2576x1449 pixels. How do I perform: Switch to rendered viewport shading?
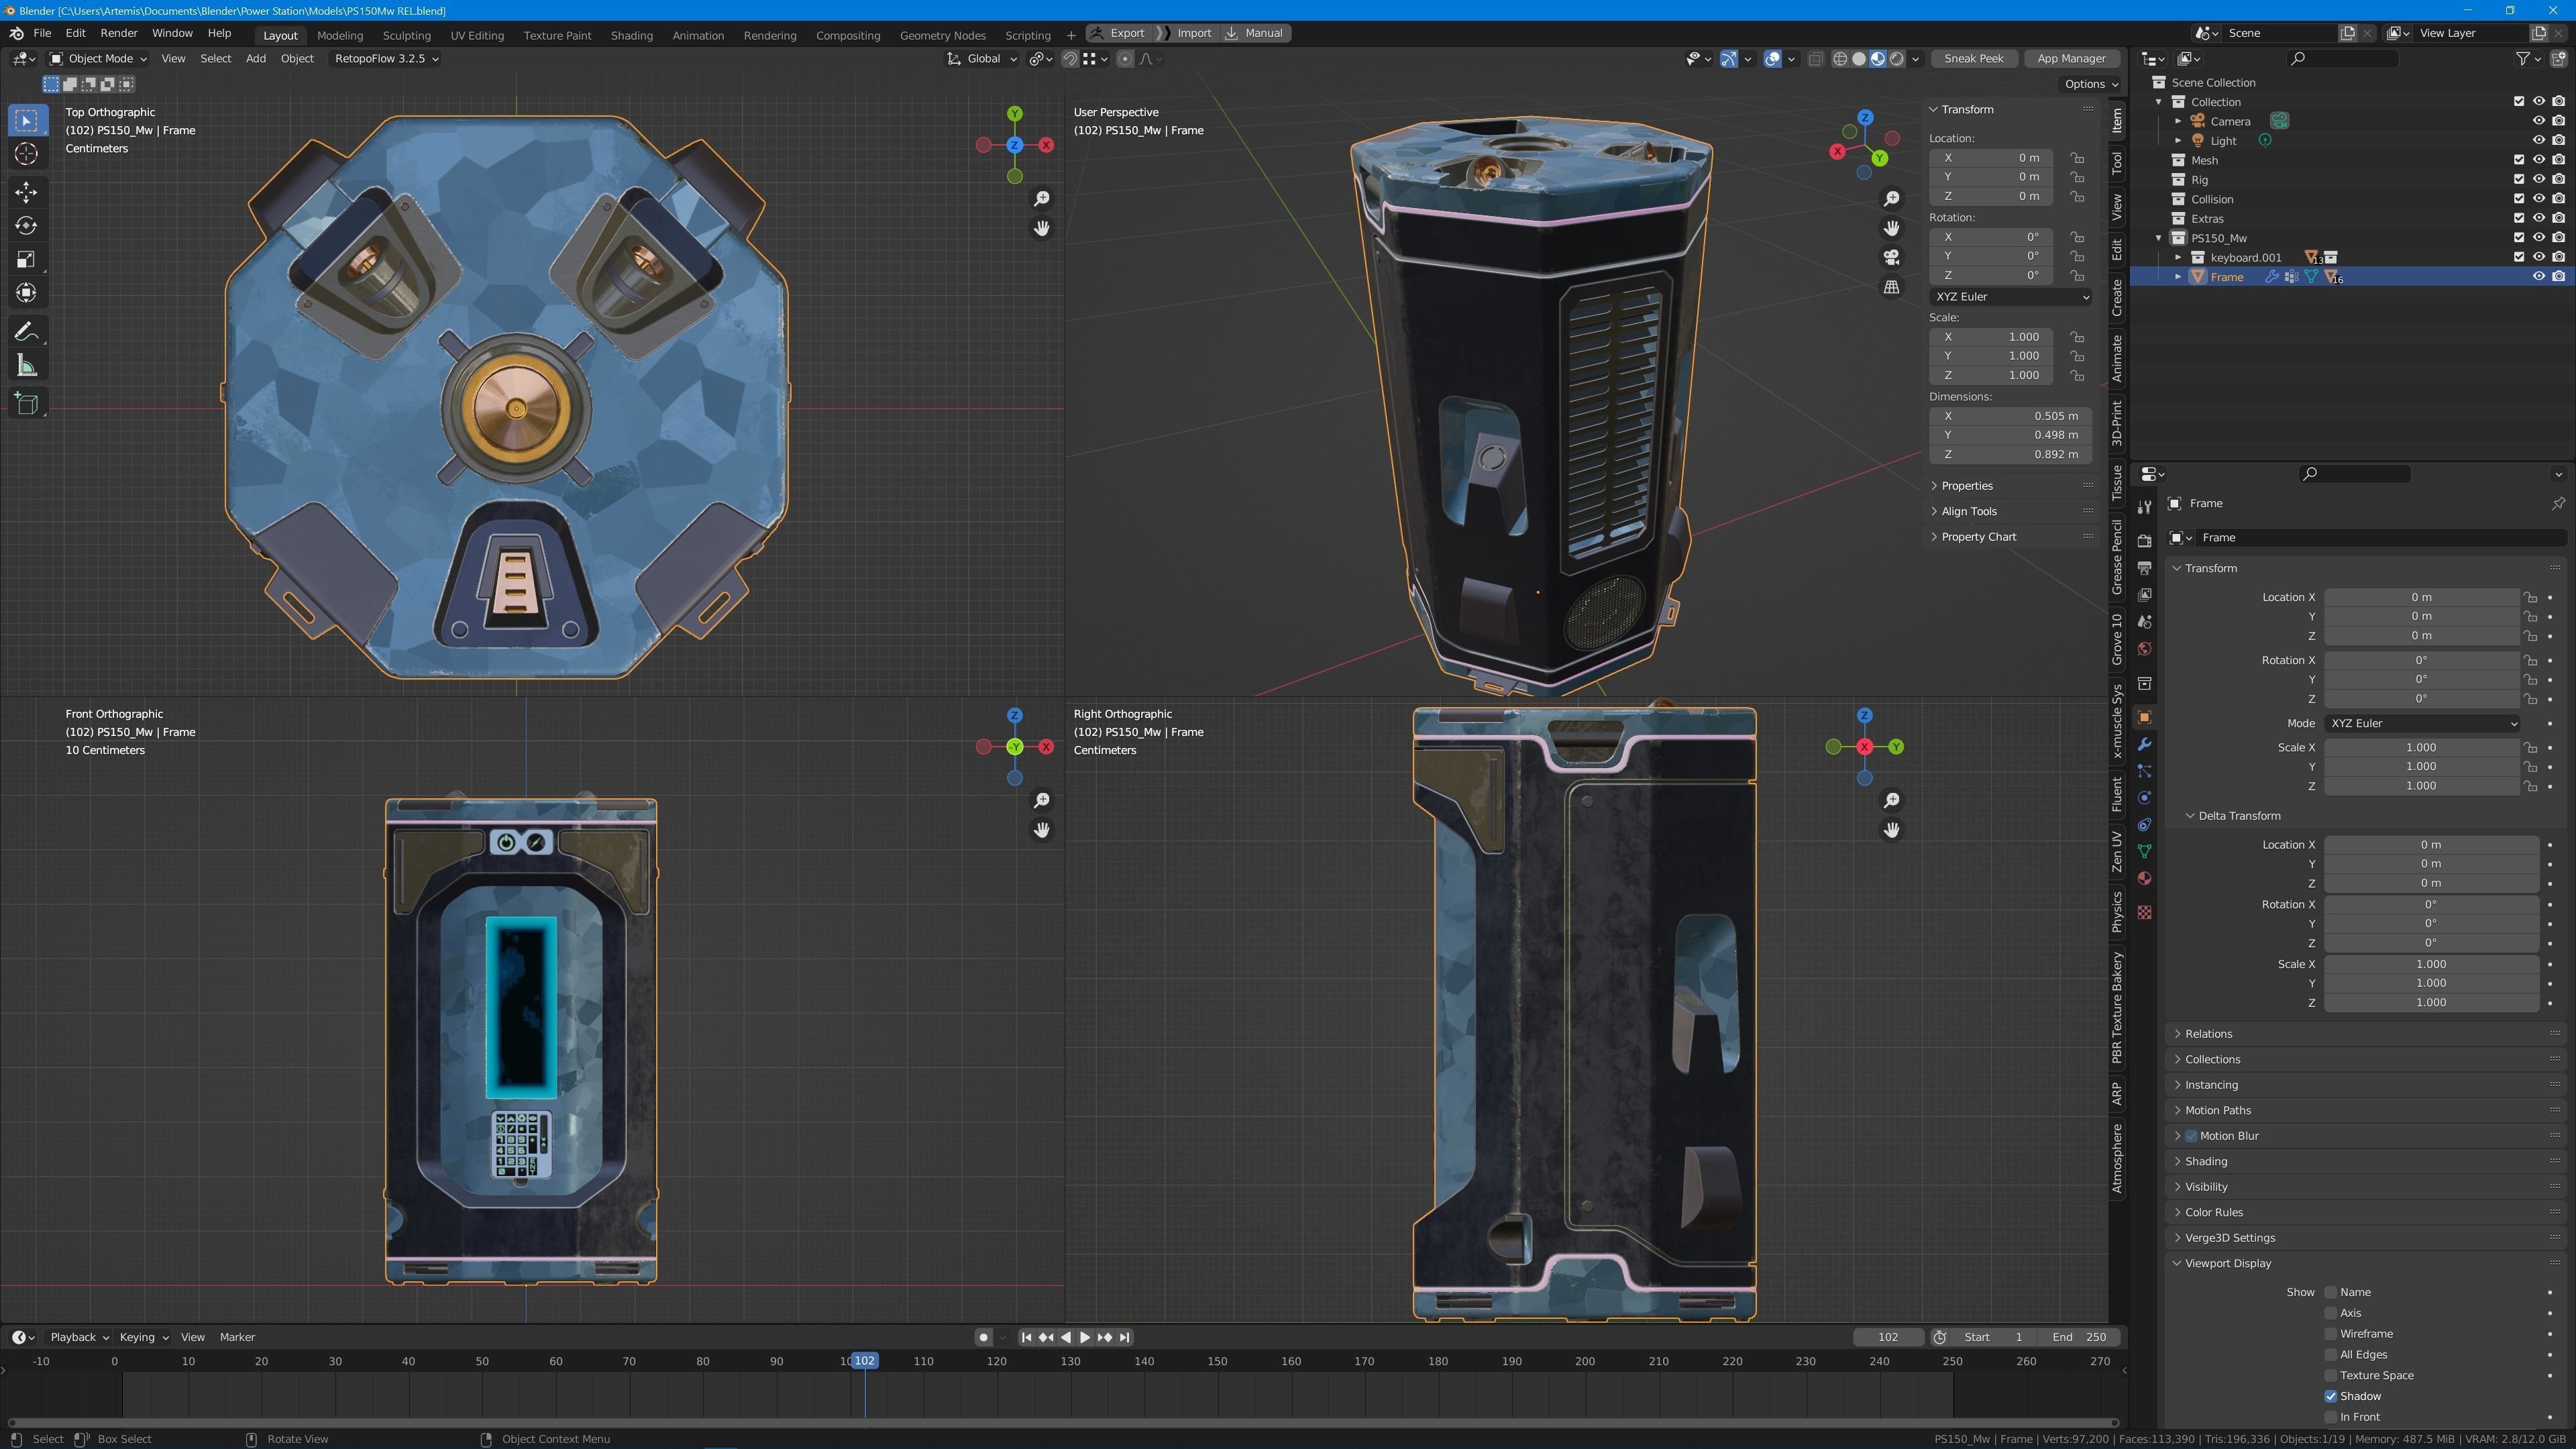coord(1897,59)
